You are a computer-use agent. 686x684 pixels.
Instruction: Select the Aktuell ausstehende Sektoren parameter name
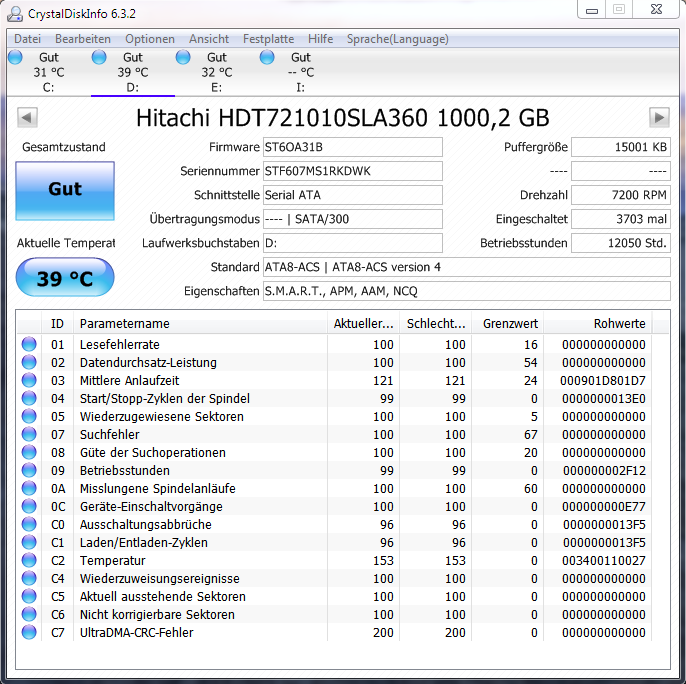coord(163,596)
